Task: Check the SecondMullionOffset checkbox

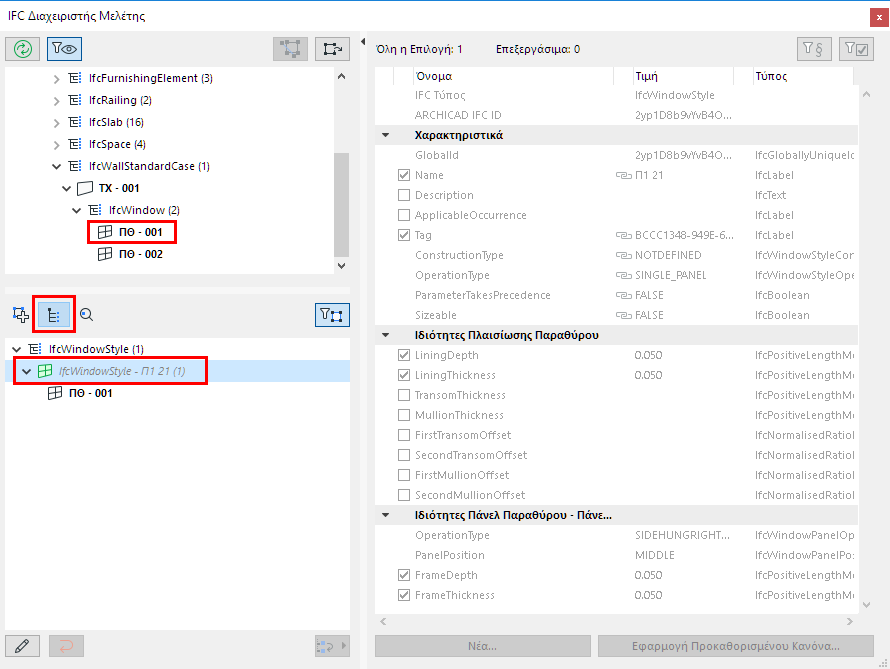Action: click(x=404, y=495)
